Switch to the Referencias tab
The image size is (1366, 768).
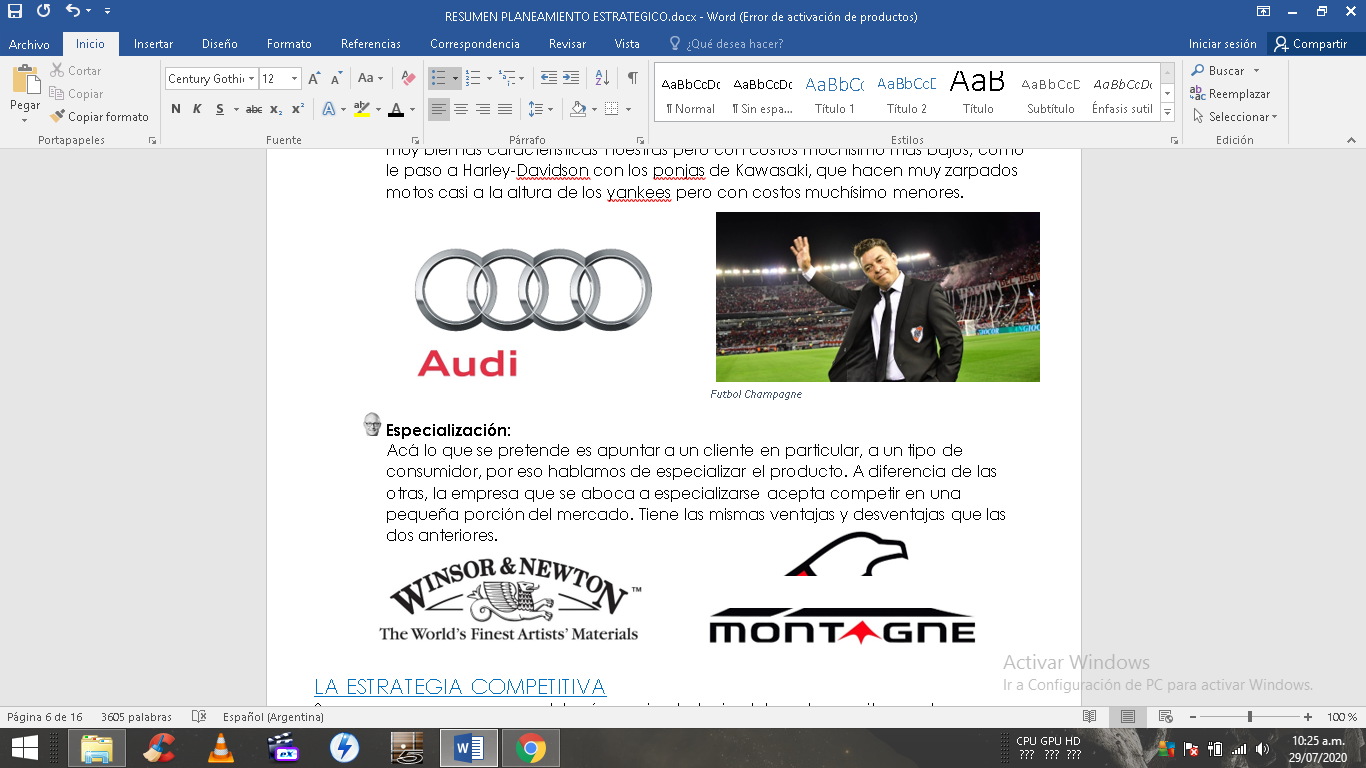(x=370, y=44)
